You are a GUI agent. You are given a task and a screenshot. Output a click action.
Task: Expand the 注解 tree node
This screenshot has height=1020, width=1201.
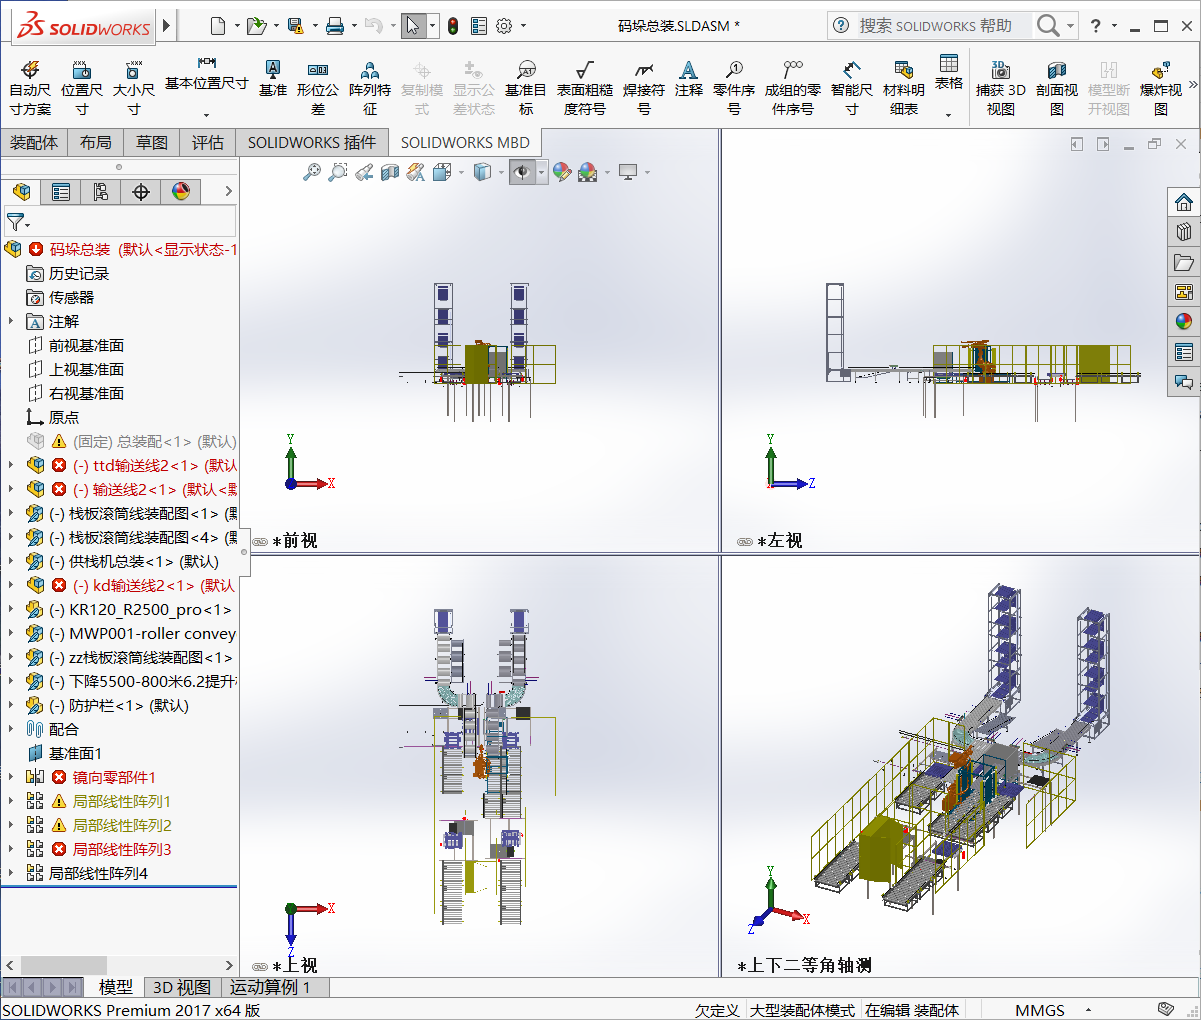pos(11,321)
